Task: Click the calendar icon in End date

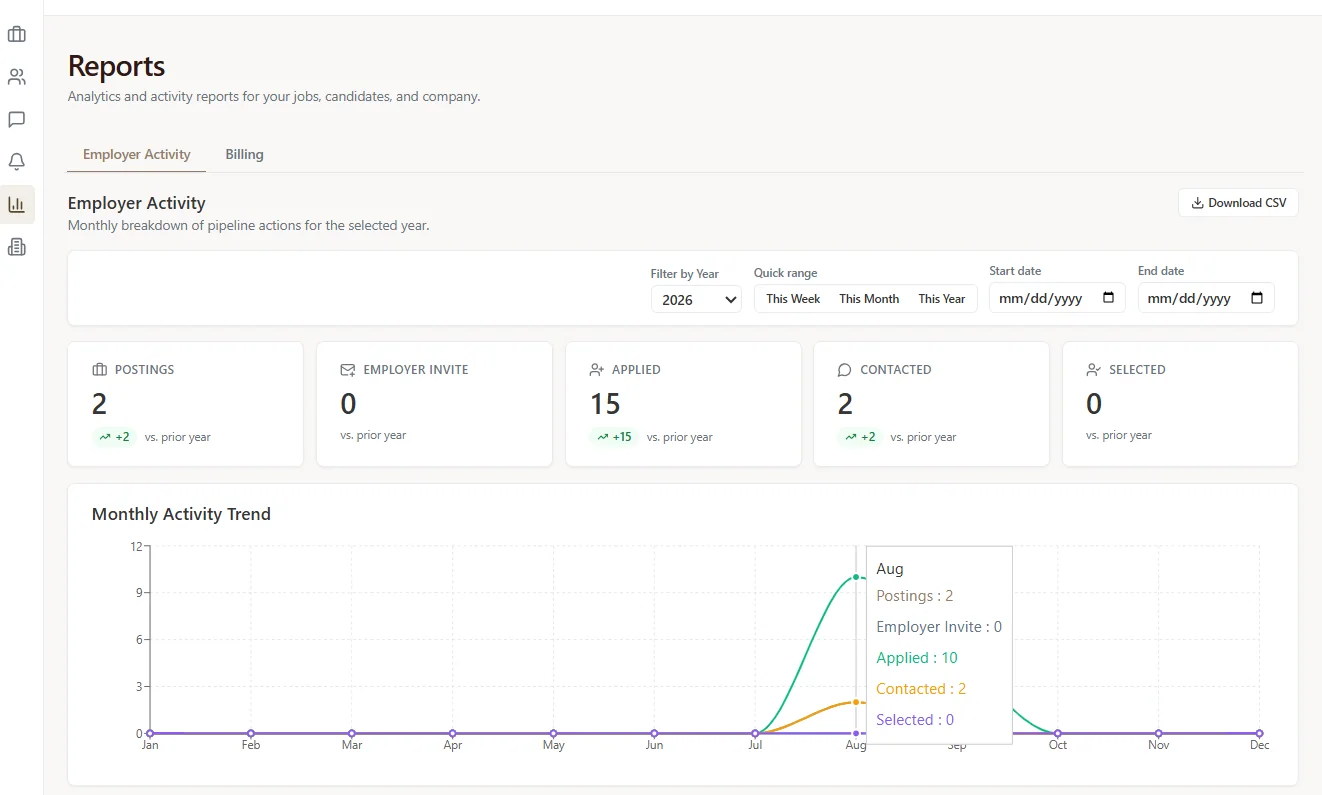Action: (1257, 298)
